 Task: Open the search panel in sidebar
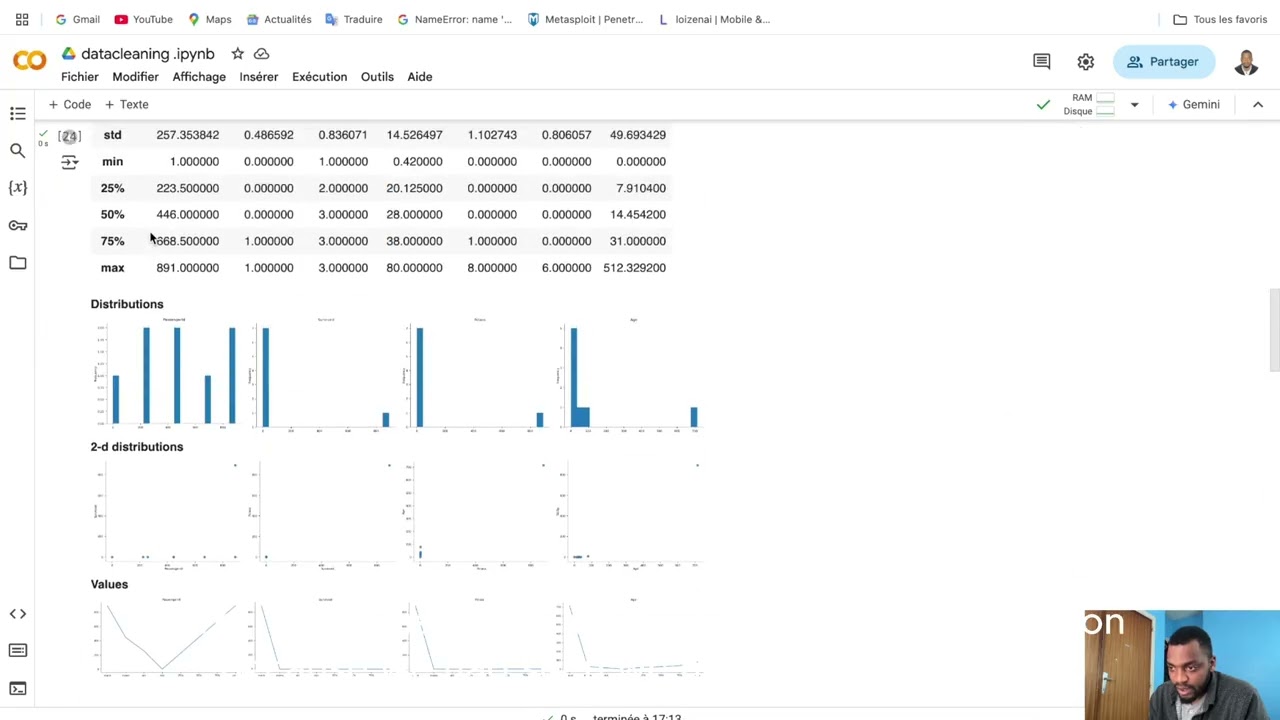(18, 151)
